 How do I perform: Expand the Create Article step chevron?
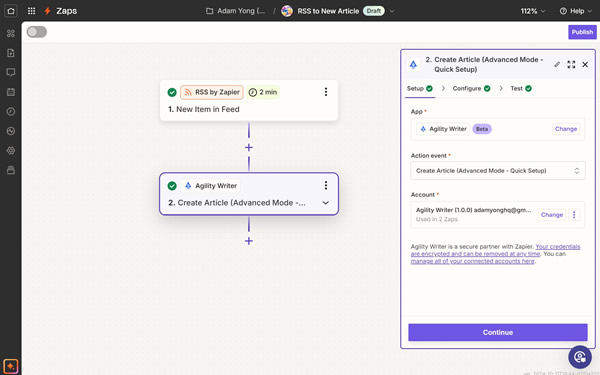pyautogui.click(x=326, y=203)
